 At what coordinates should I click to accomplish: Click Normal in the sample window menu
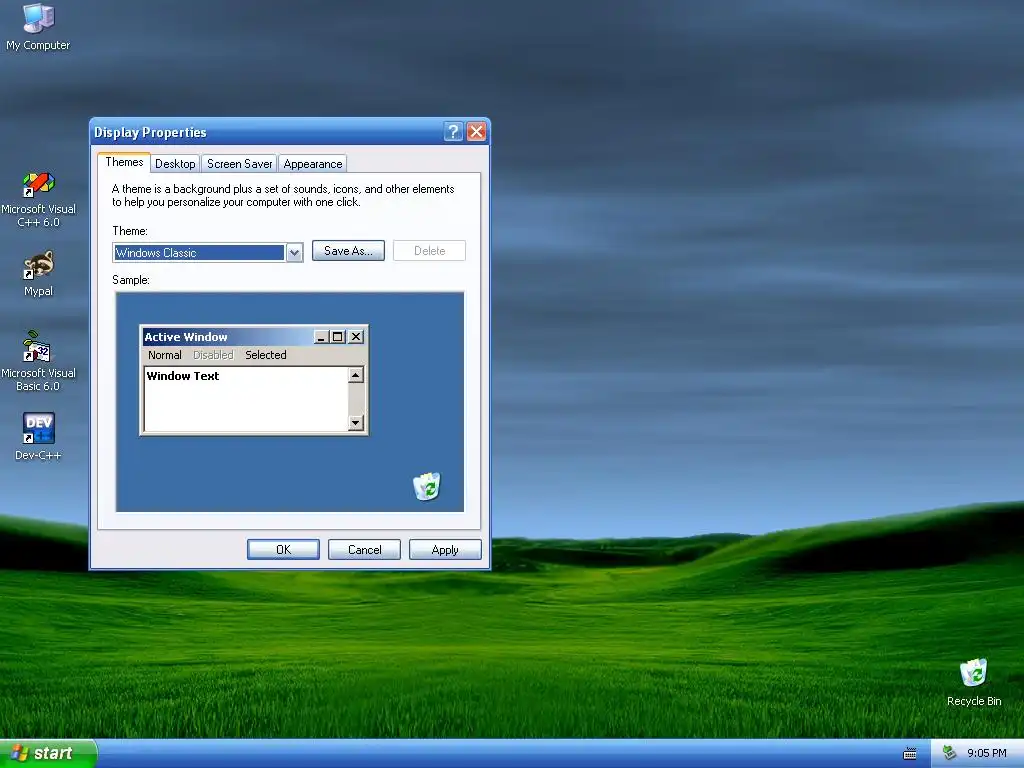pos(165,355)
